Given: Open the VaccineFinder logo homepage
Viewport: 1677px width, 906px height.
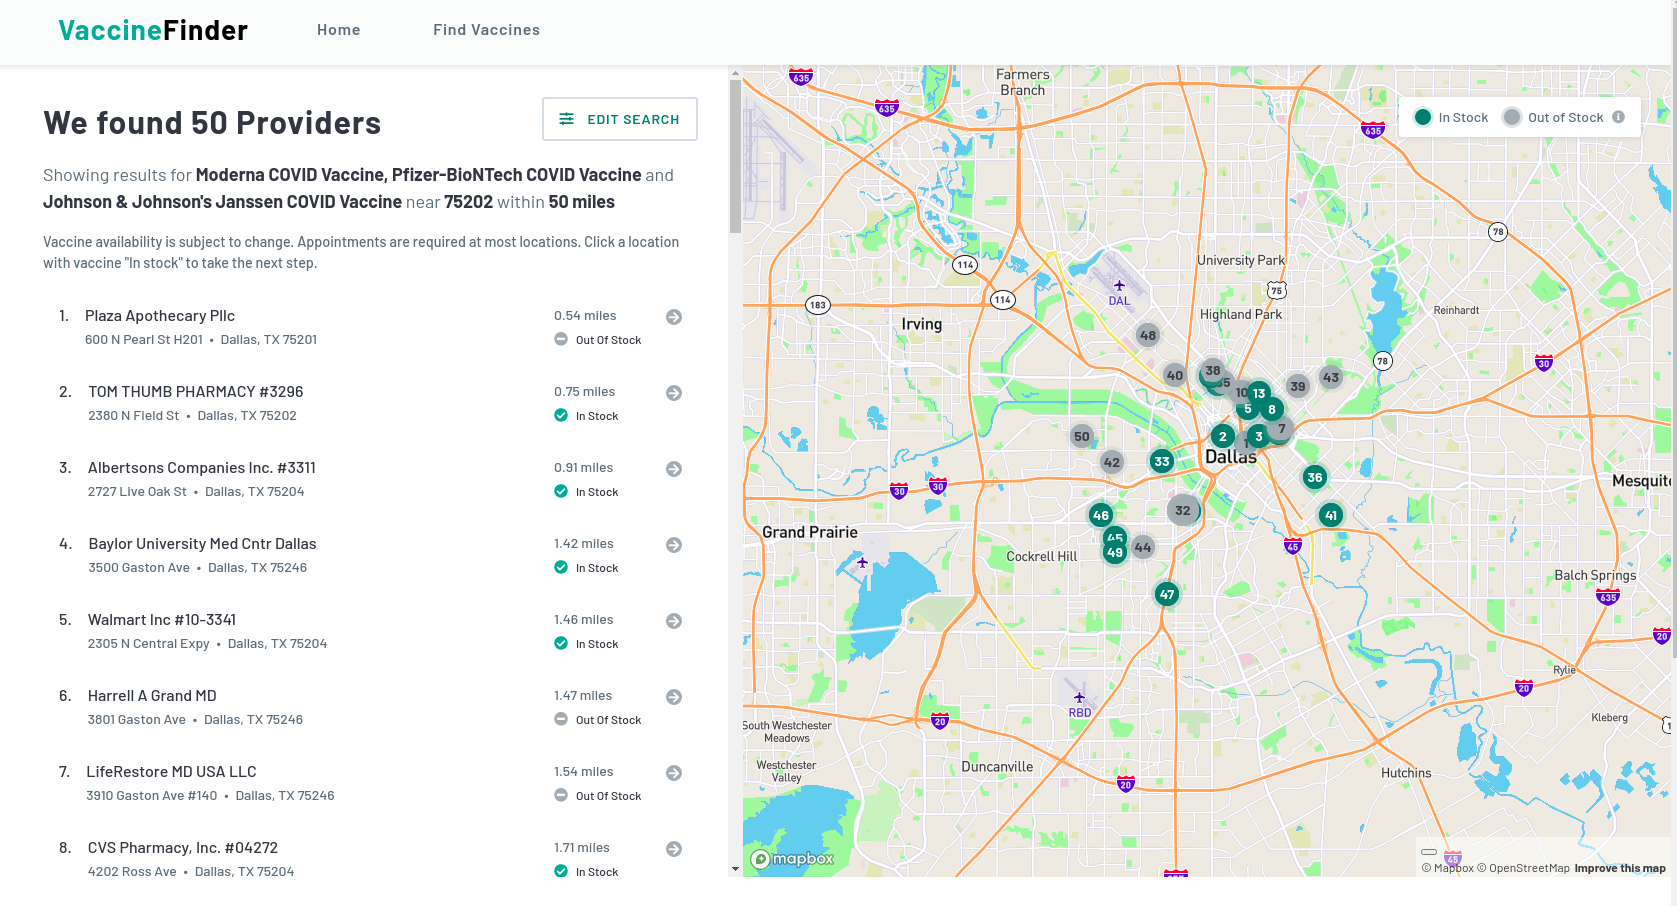Looking at the screenshot, I should pyautogui.click(x=153, y=30).
